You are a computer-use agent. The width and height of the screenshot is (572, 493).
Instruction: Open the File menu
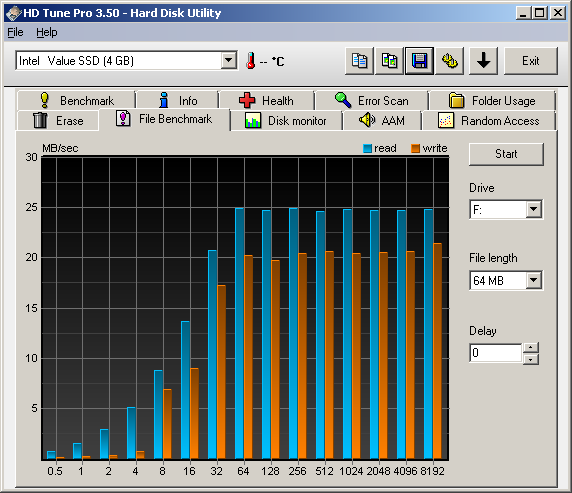tap(15, 32)
